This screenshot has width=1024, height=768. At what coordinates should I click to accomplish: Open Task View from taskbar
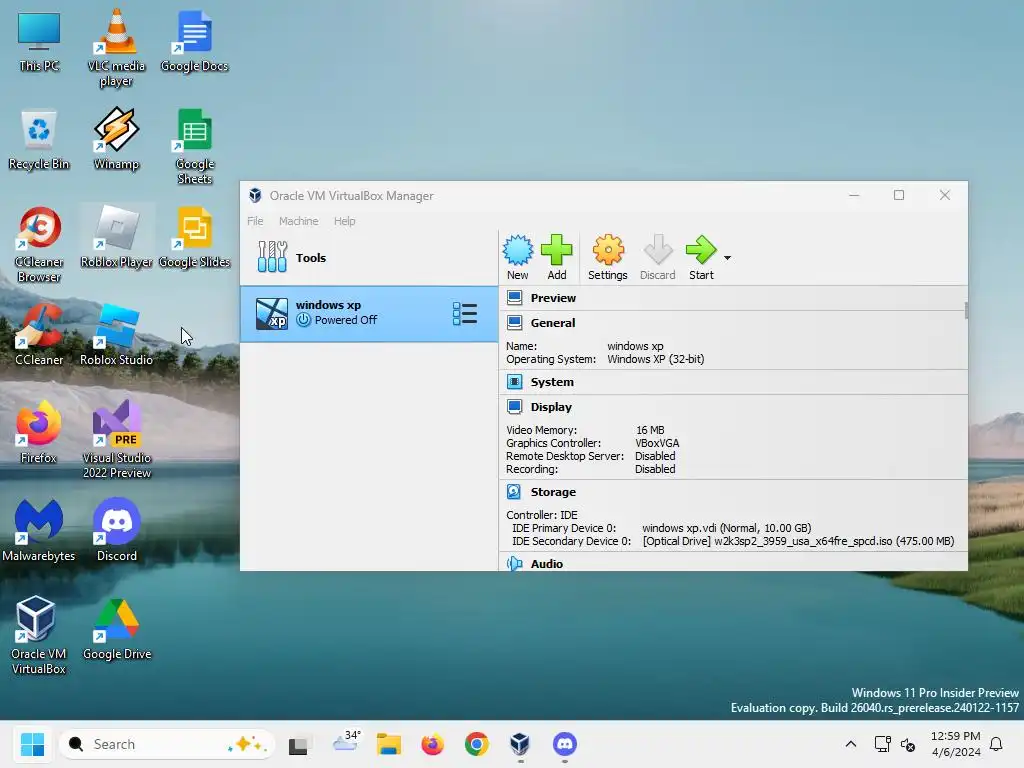pos(298,744)
